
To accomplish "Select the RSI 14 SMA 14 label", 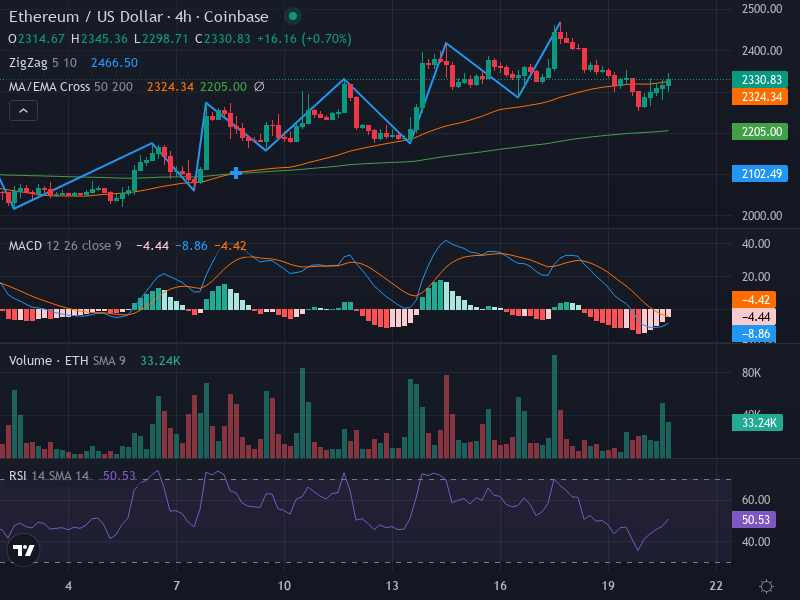I will (x=49, y=476).
